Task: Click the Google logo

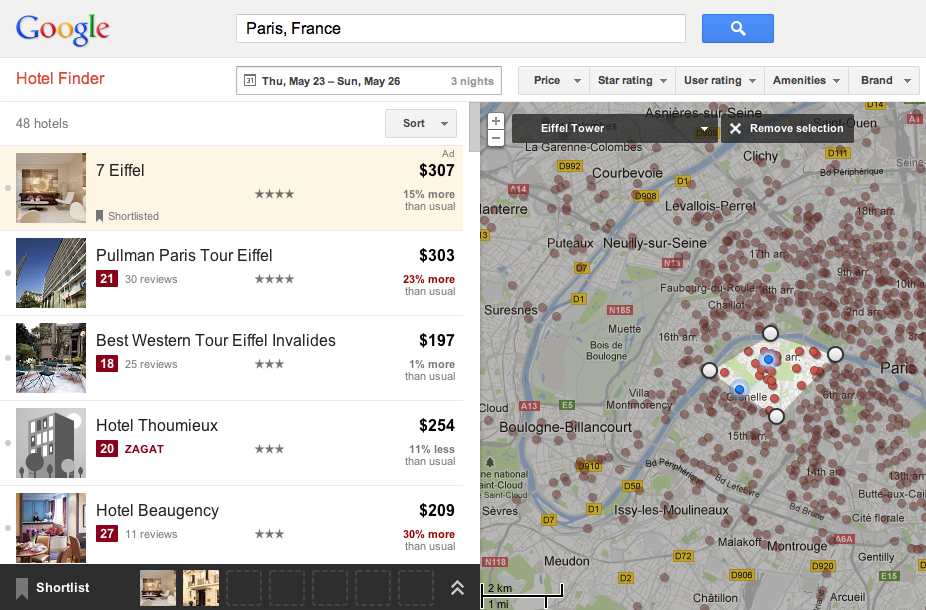Action: [63, 30]
